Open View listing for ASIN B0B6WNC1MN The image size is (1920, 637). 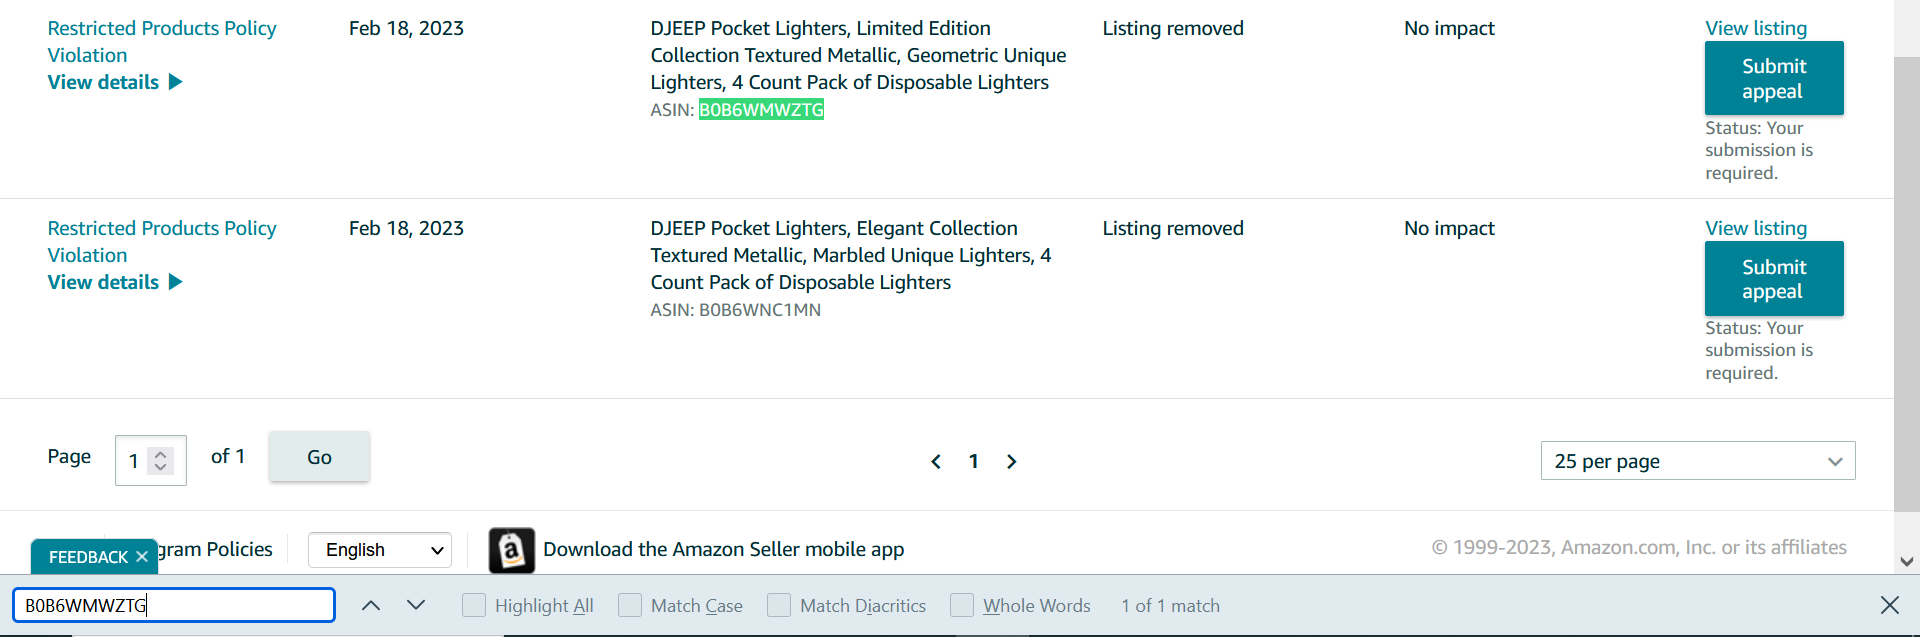click(x=1756, y=228)
